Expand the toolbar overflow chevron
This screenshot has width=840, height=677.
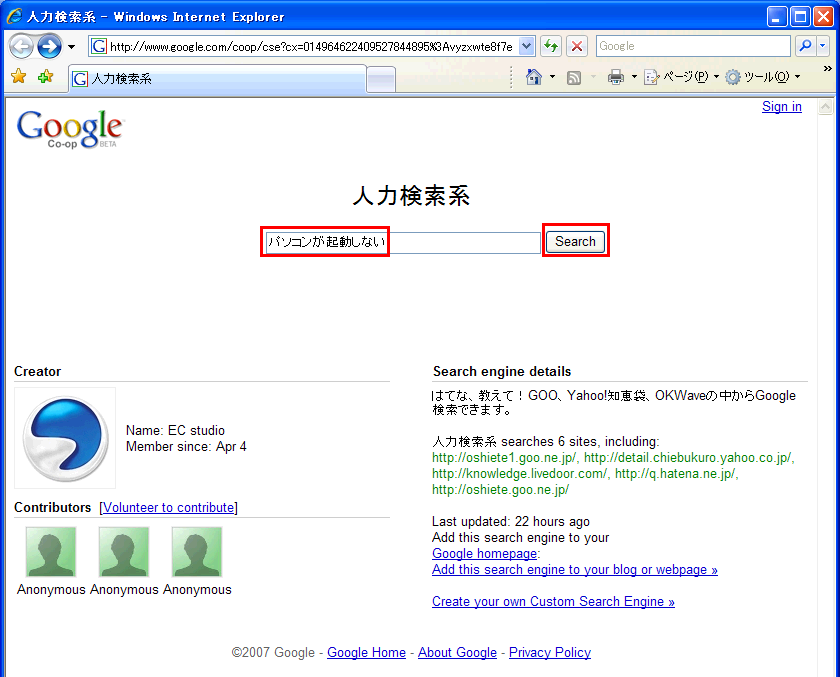pos(828,69)
